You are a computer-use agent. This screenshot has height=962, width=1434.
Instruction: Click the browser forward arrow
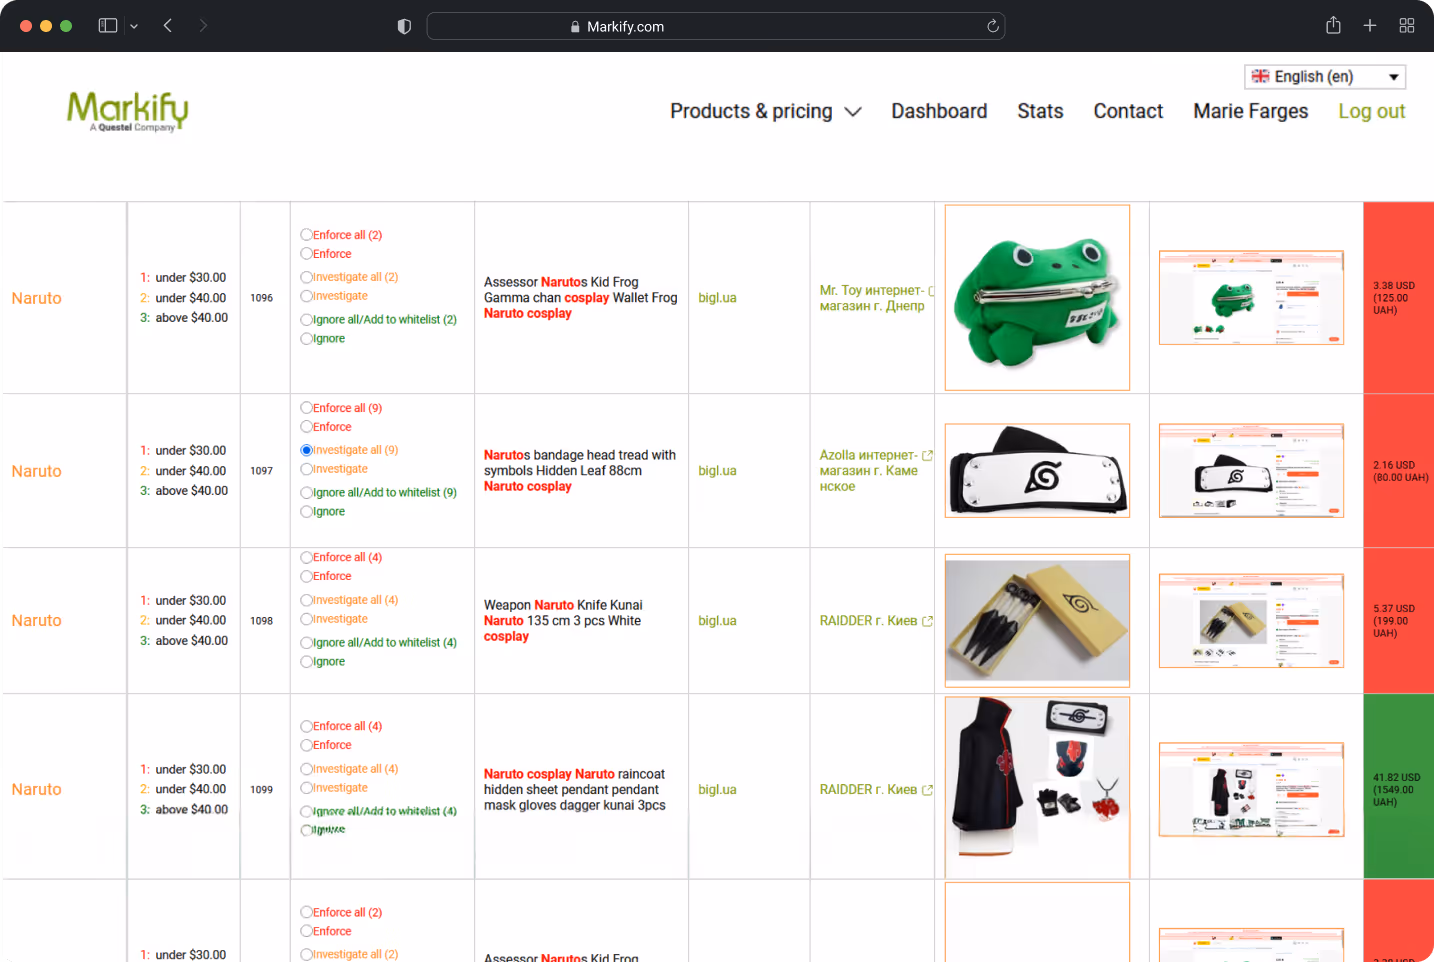point(203,26)
